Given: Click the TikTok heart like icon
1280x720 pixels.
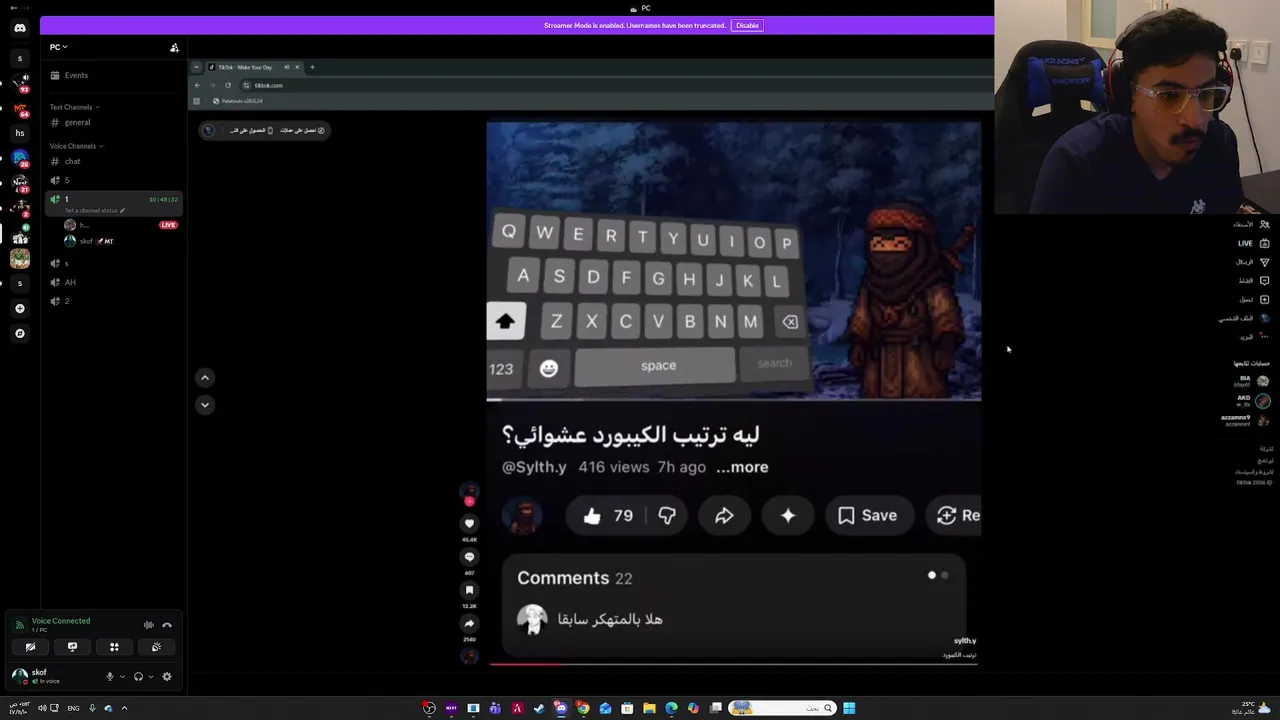Looking at the screenshot, I should click(469, 523).
